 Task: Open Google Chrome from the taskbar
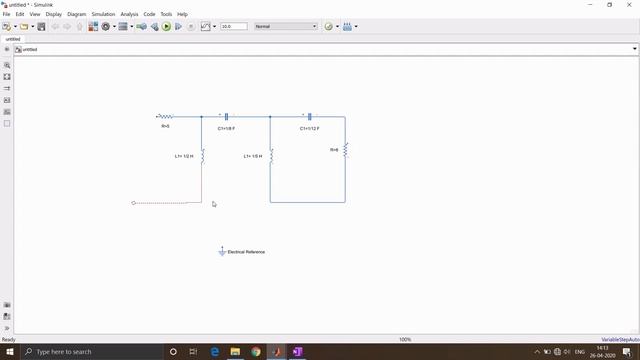(256, 352)
